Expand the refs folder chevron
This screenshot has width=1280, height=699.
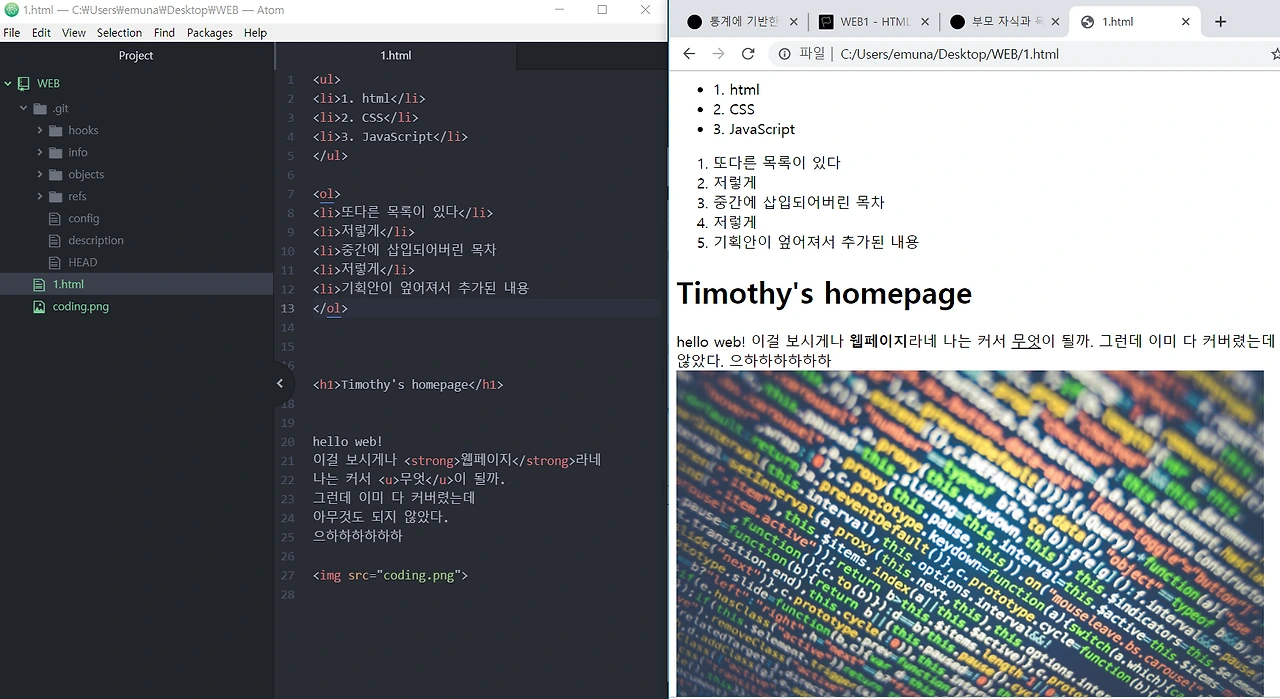coord(40,196)
